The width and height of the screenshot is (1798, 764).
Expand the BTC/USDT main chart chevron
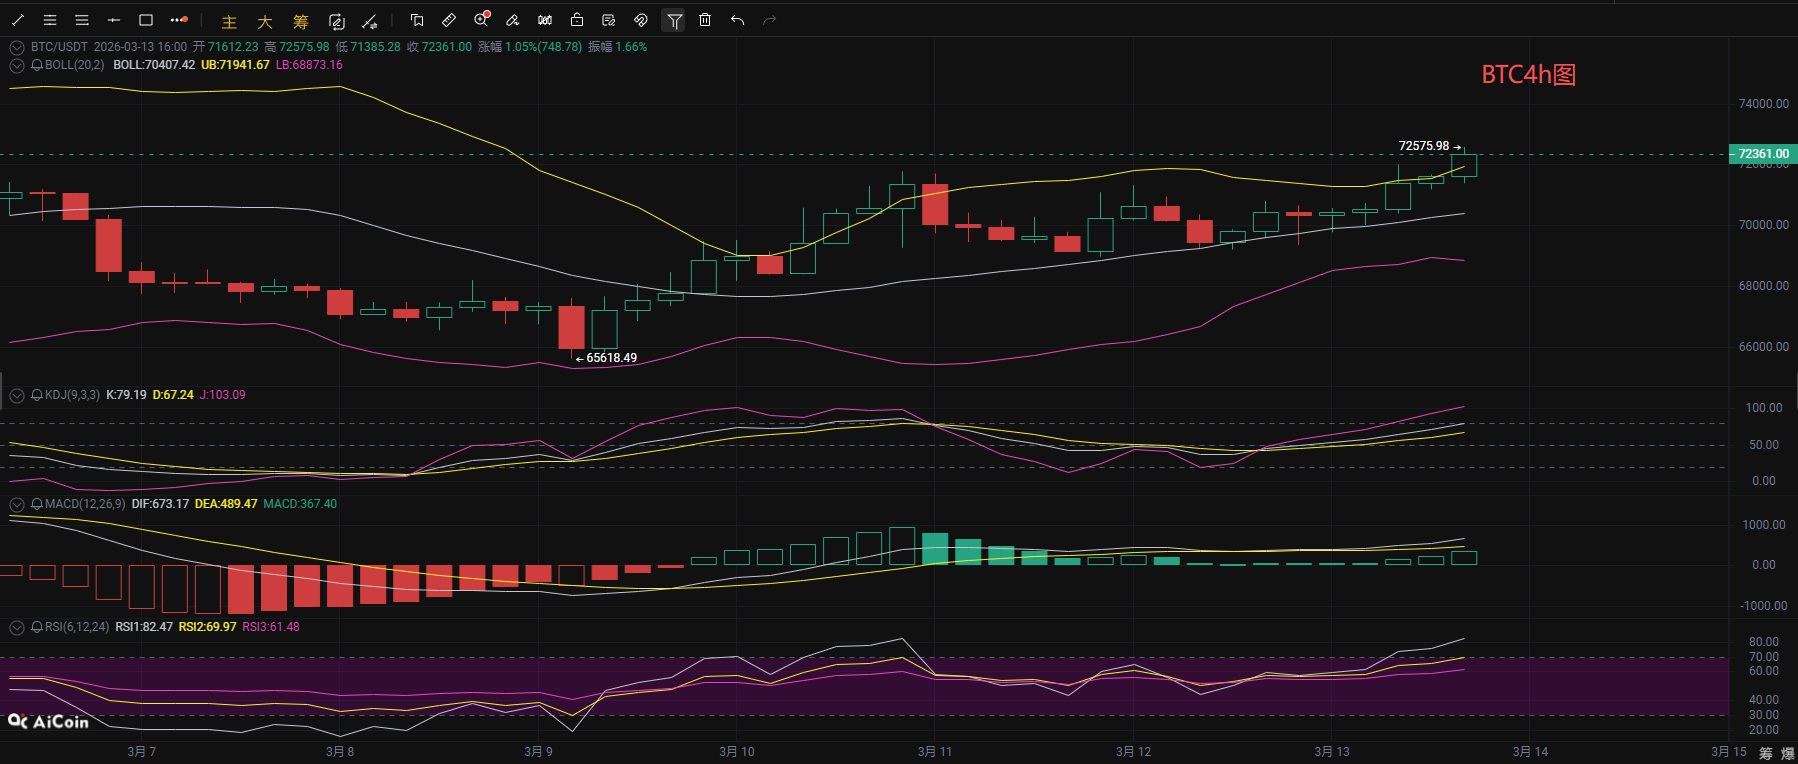click(x=17, y=47)
